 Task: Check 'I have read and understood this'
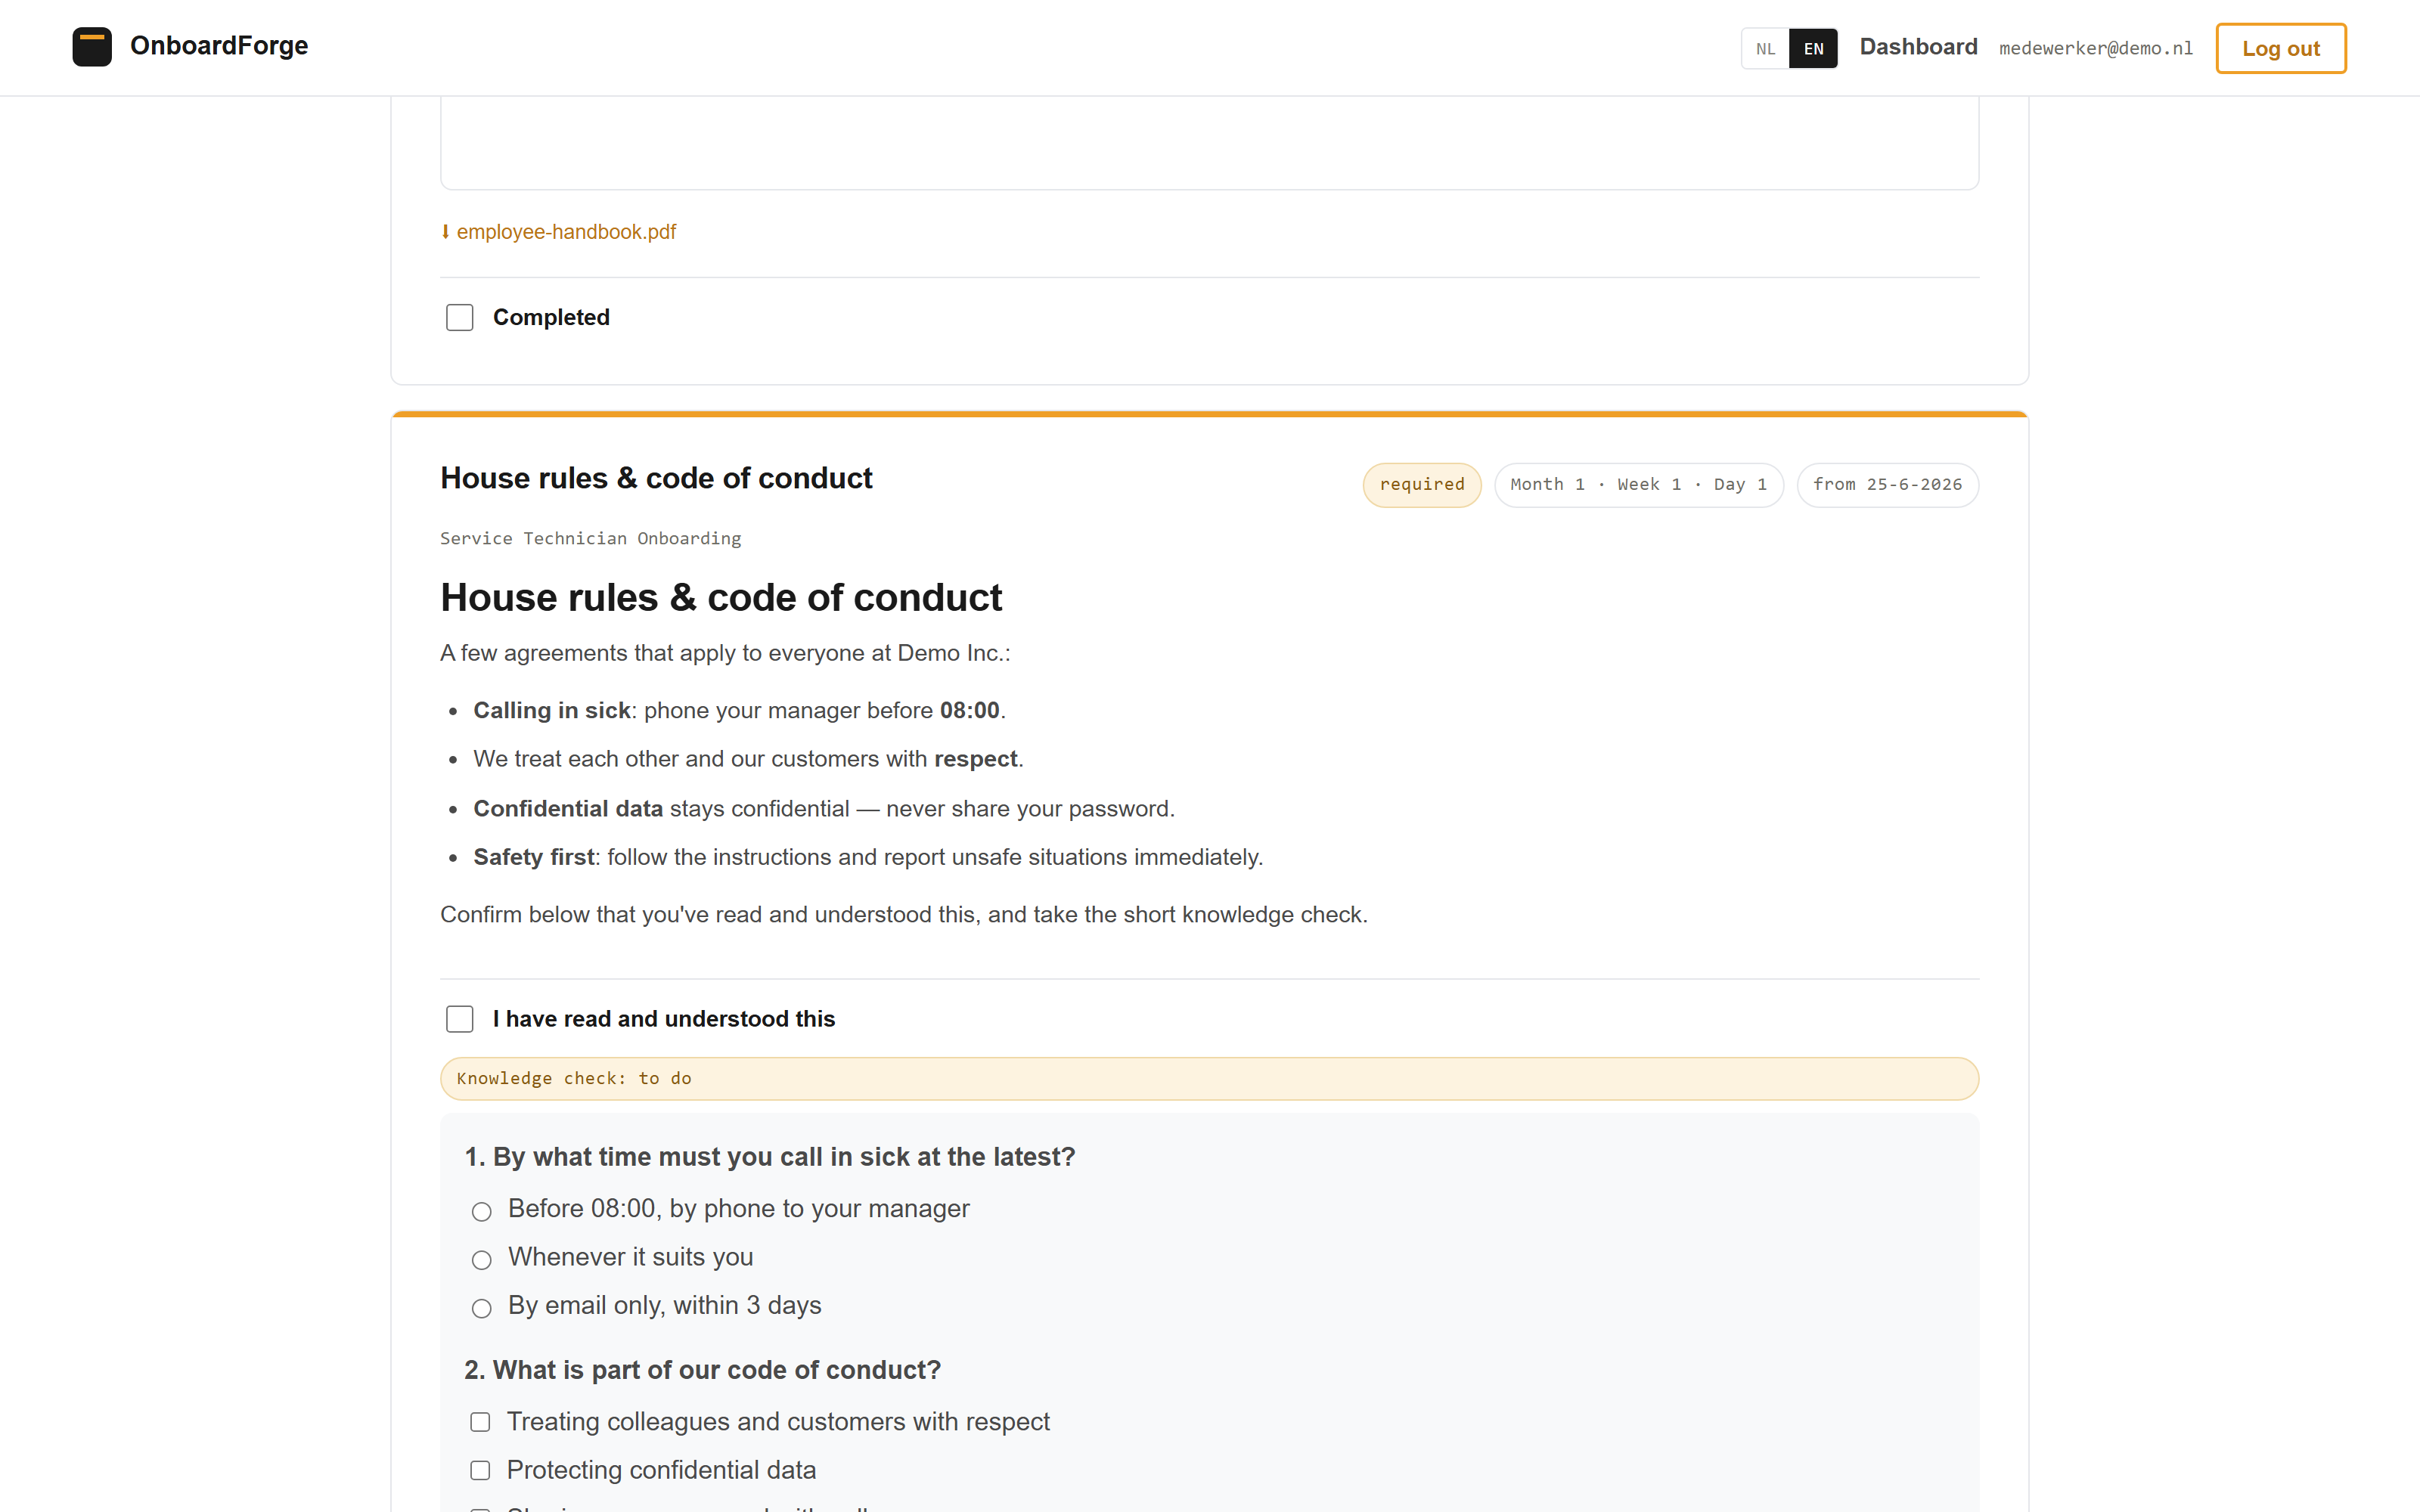459,1019
